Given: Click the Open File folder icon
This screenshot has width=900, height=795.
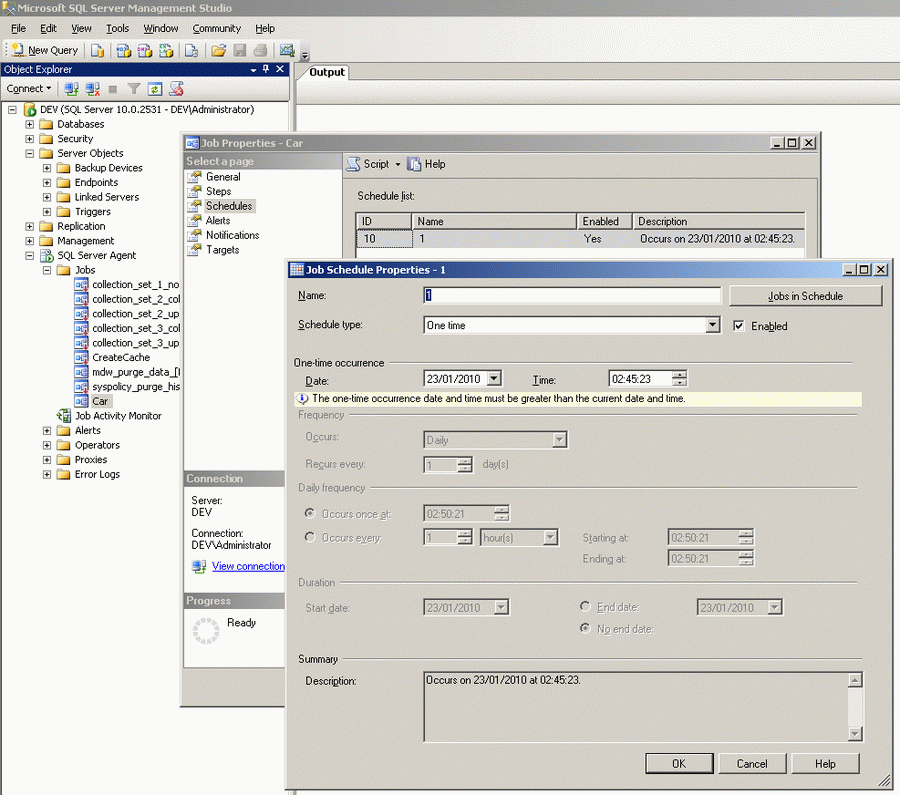Looking at the screenshot, I should point(217,50).
